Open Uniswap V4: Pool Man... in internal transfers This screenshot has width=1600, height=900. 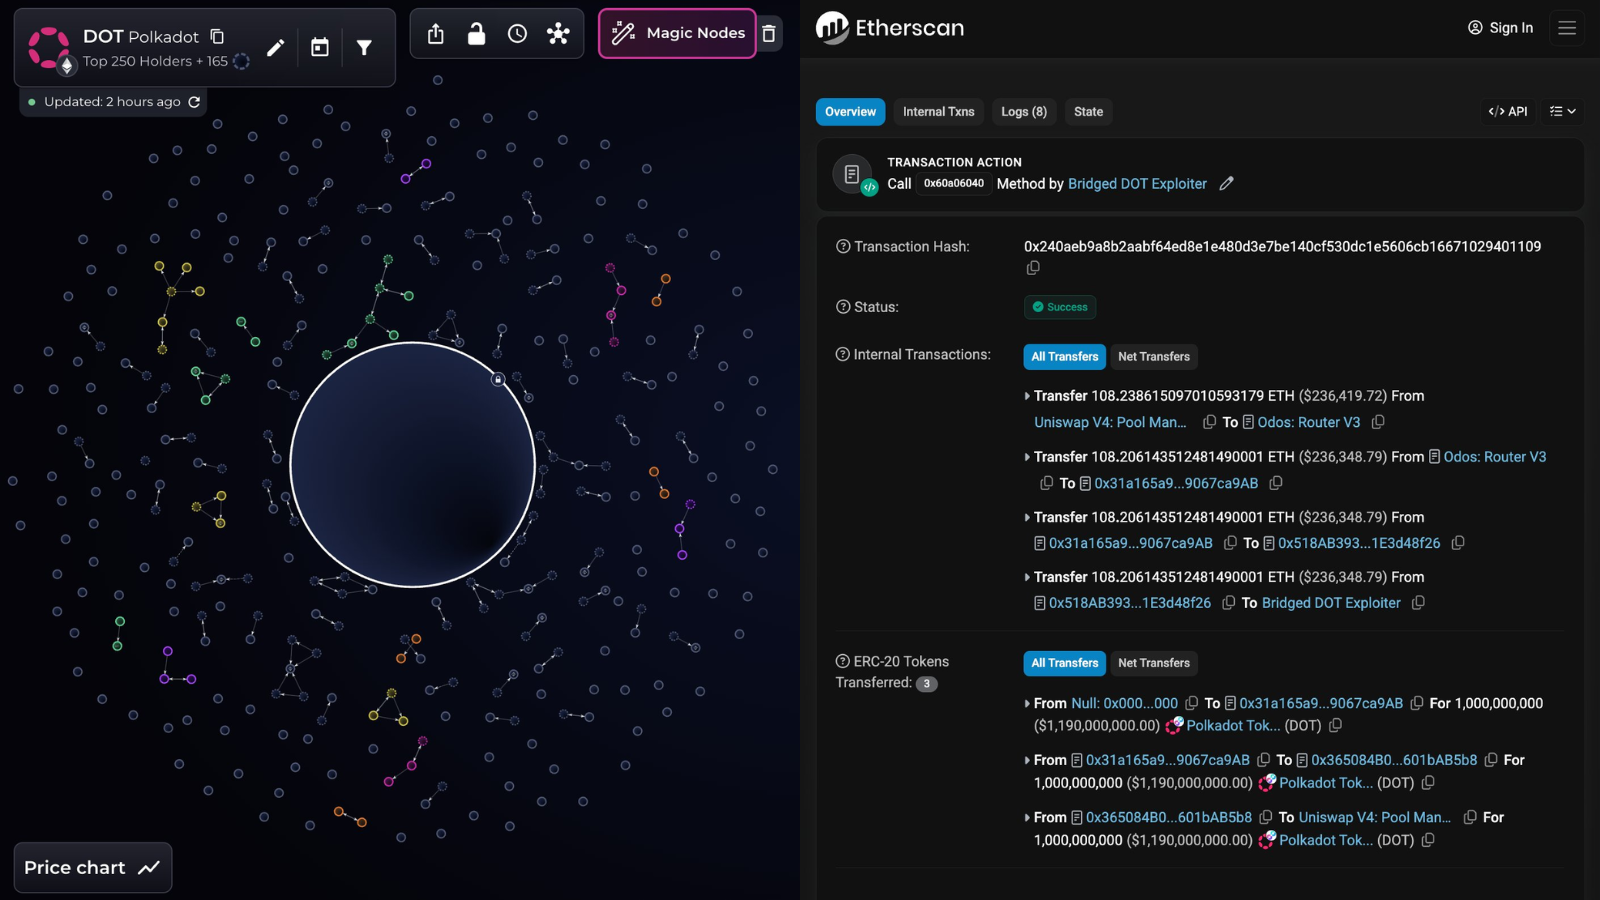click(1110, 423)
